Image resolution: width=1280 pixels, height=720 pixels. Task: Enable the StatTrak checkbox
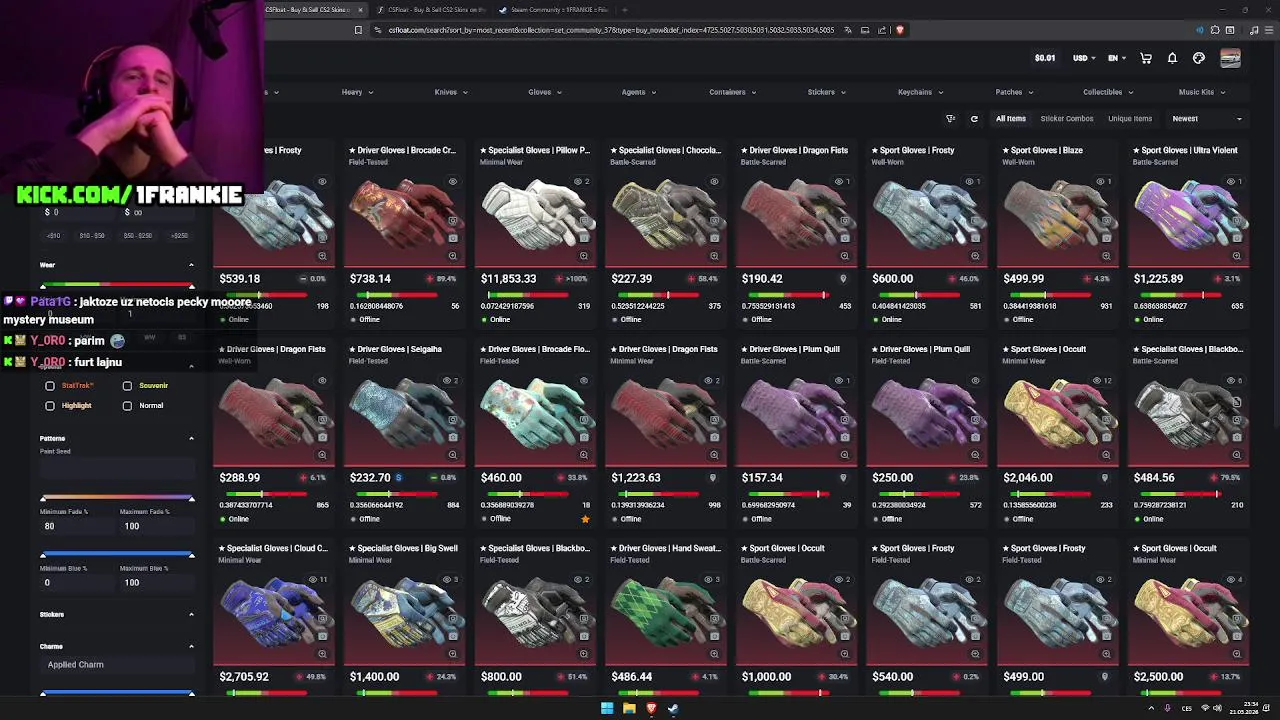pyautogui.click(x=50, y=385)
